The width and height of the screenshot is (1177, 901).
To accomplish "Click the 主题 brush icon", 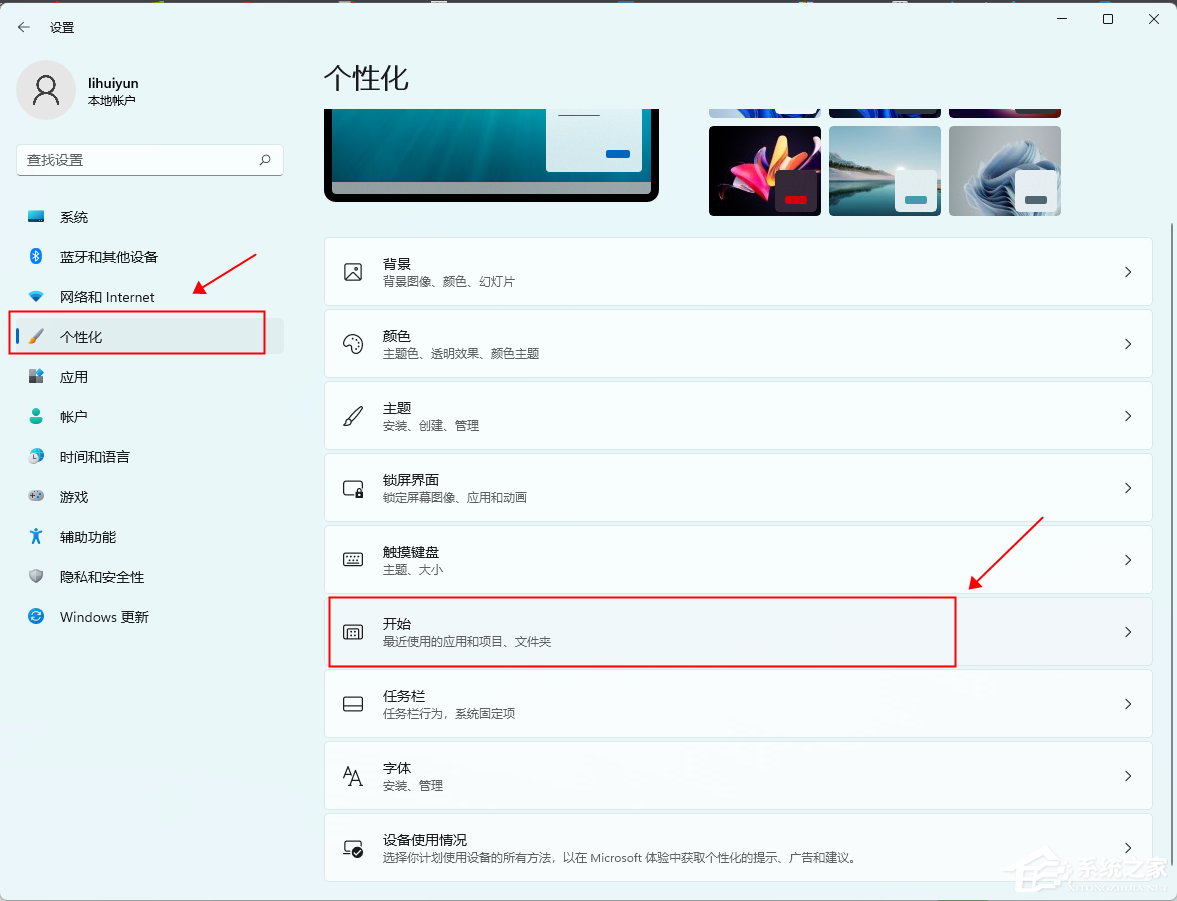I will (x=353, y=416).
